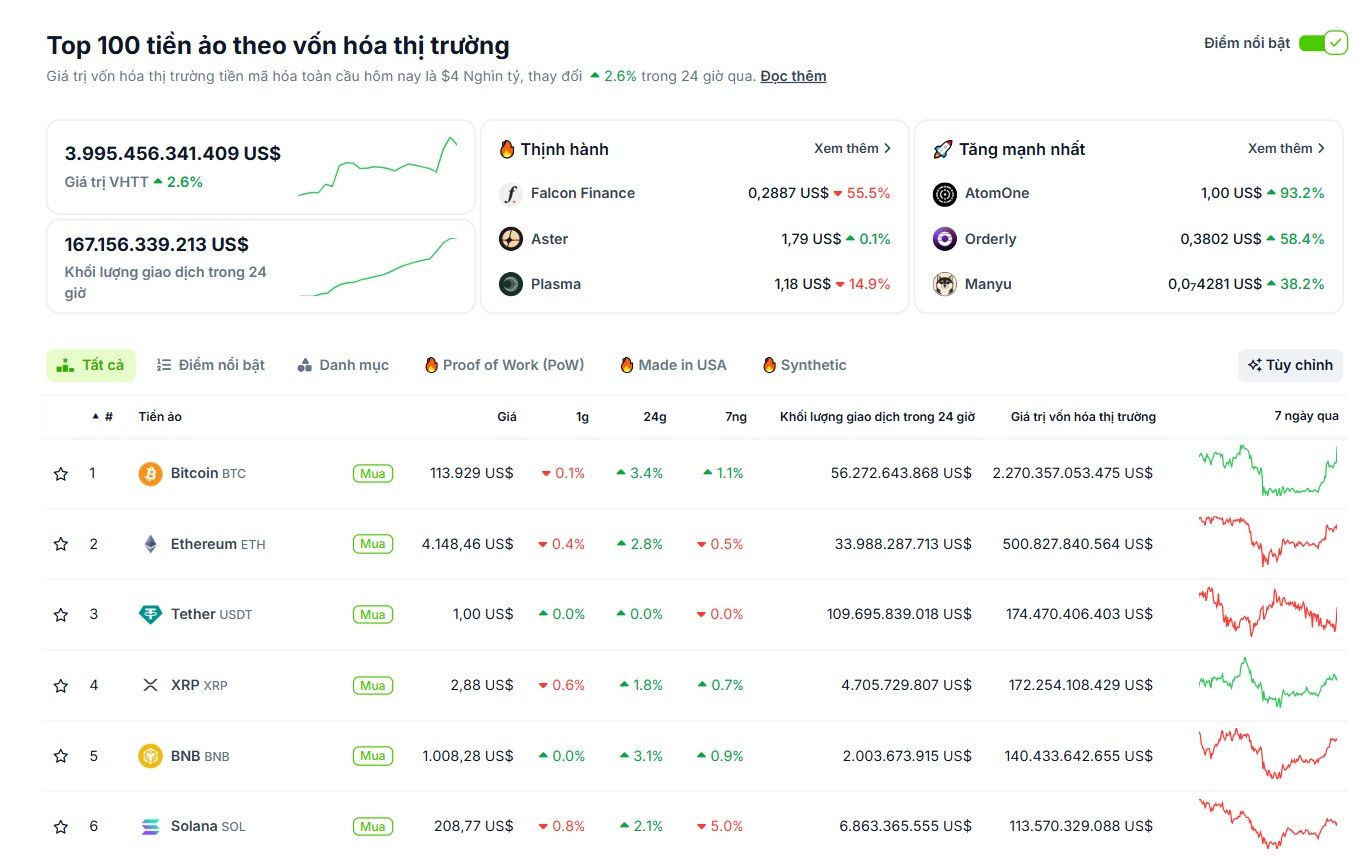
Task: Star Bitcoin as a favorite
Action: tap(60, 473)
